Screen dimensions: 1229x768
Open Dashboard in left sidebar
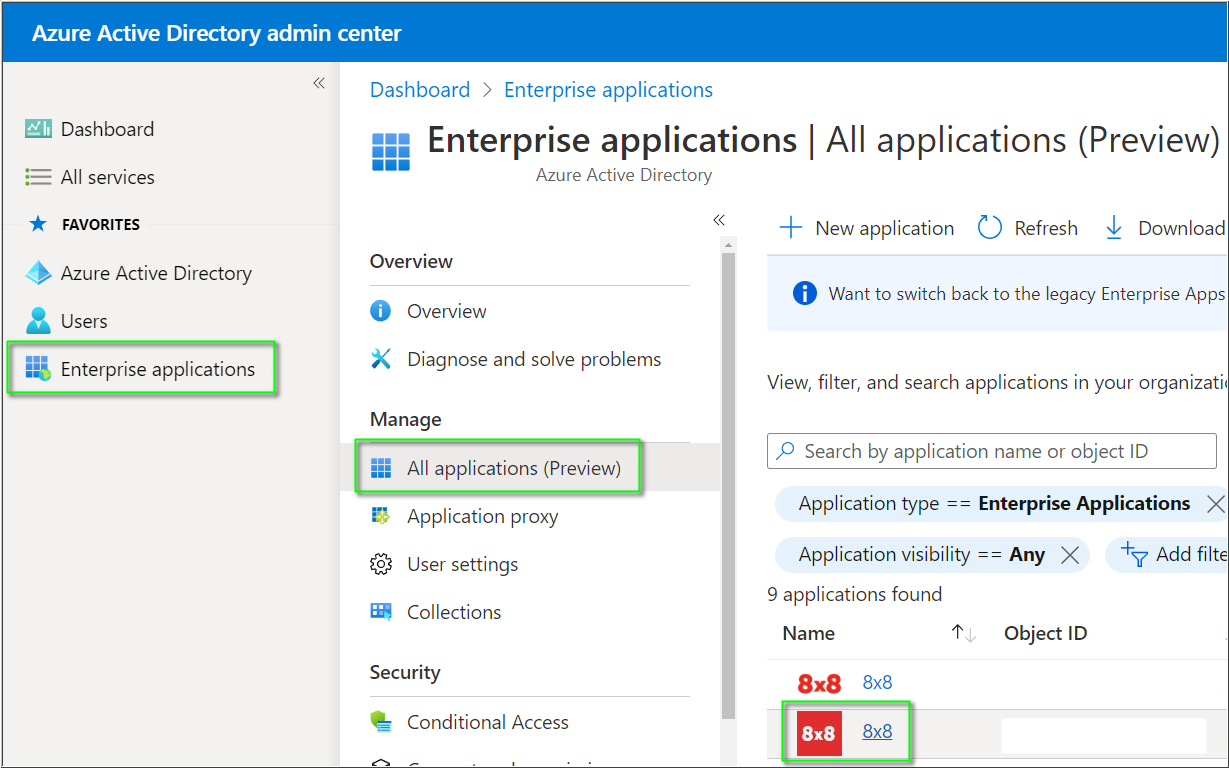click(107, 129)
